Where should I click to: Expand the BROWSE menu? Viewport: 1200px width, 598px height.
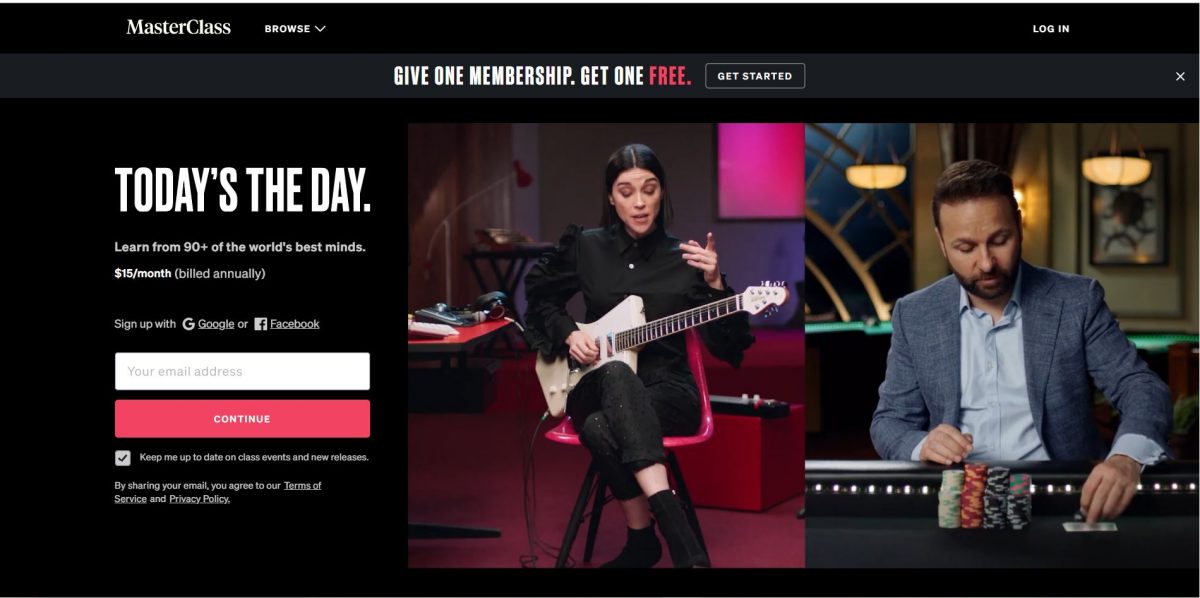[x=295, y=29]
